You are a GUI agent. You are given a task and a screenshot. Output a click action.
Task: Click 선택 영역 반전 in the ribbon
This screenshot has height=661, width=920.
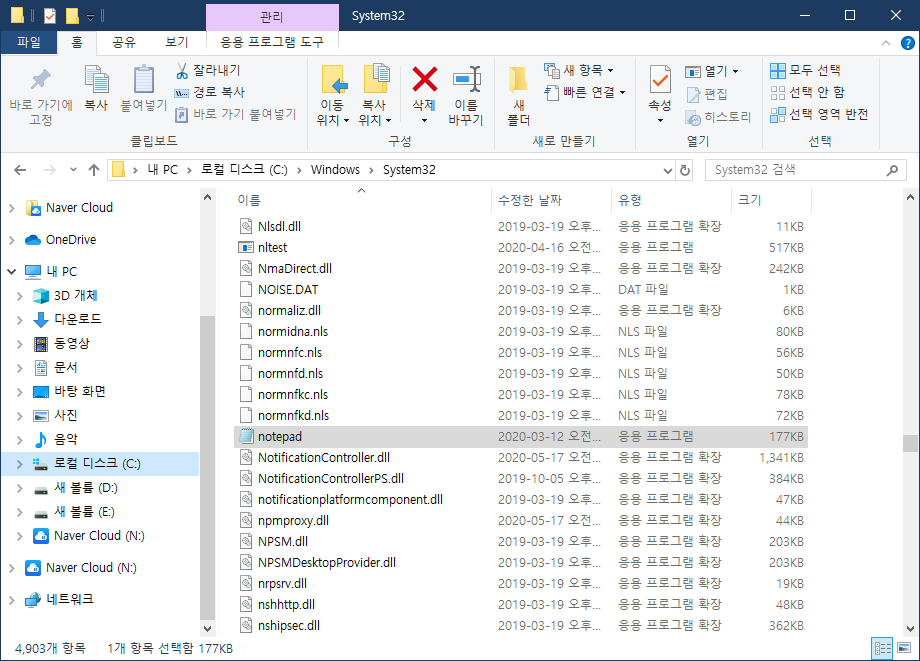819,114
